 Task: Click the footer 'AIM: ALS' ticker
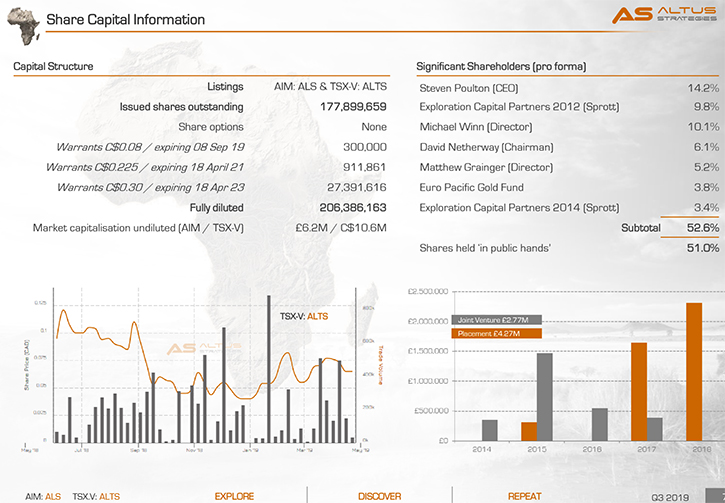(43, 497)
